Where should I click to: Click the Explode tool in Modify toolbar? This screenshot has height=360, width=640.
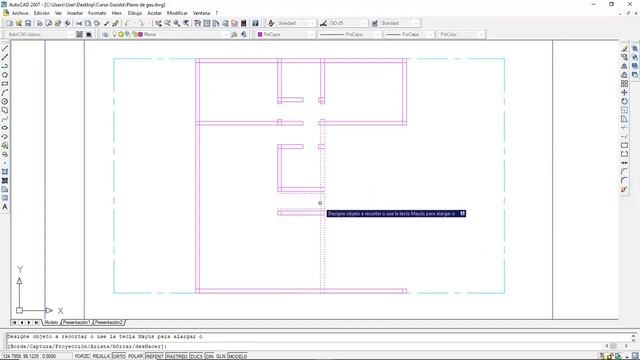[624, 189]
